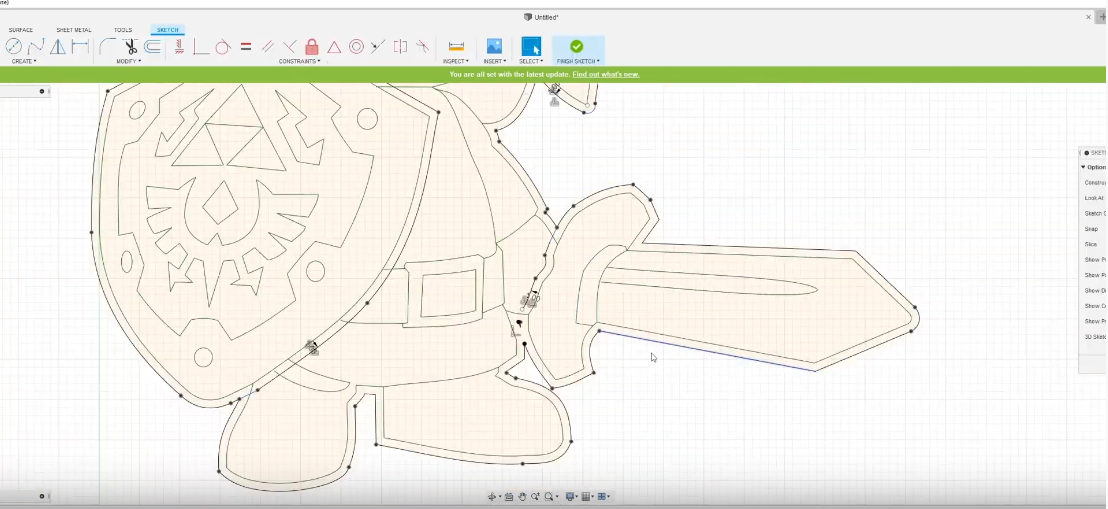Click the green Finish Sketch checkmark
The width and height of the screenshot is (1108, 509).
[577, 46]
